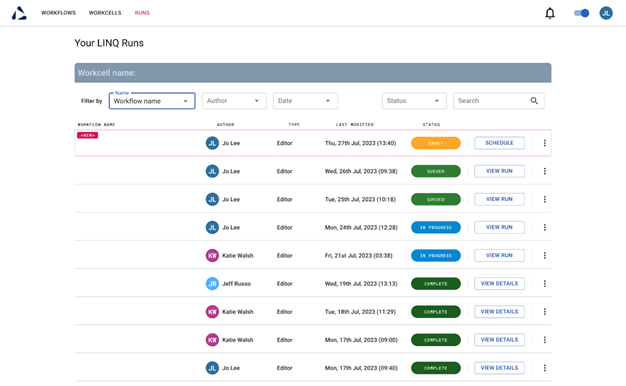626x386 pixels.
Task: Click 'Thu, 27th Jul, 2023 (13:40)' date
Action: click(361, 143)
